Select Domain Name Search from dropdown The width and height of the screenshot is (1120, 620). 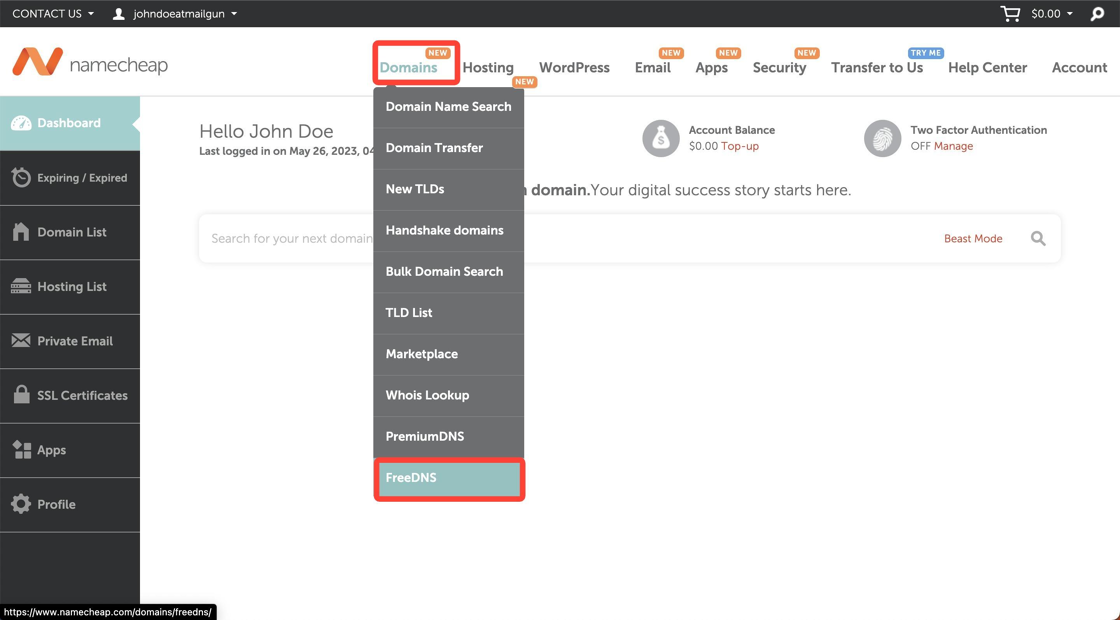point(449,107)
